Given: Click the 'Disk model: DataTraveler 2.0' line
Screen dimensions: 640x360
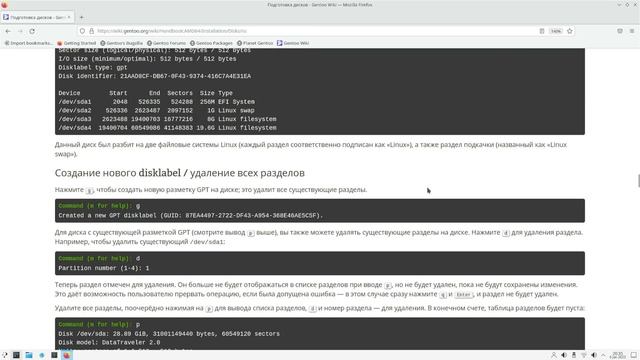Looking at the screenshot, I should [109, 342].
